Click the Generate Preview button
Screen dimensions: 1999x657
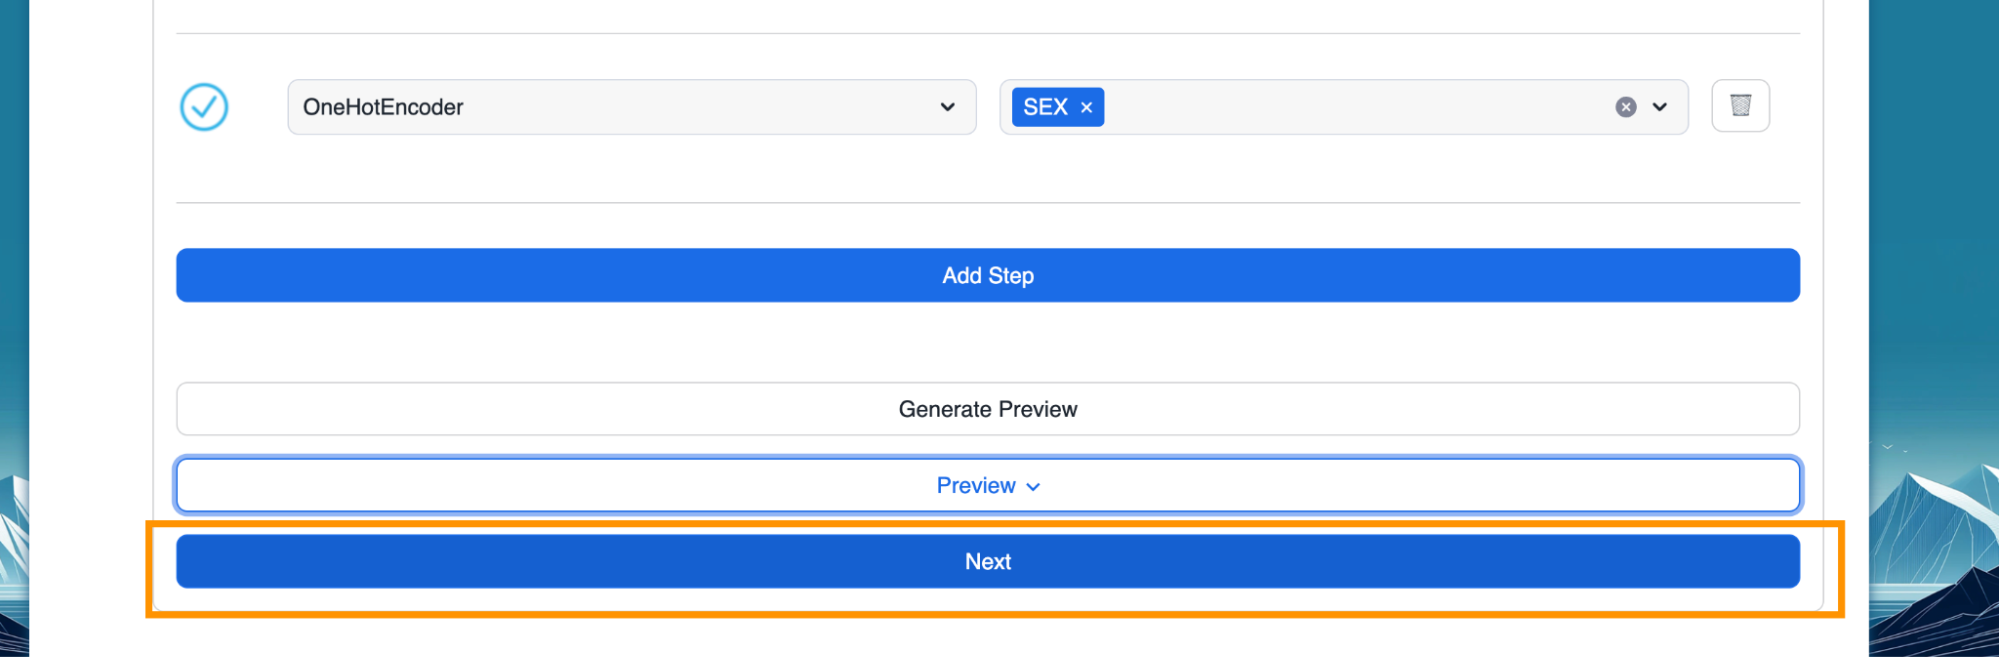[x=987, y=409]
